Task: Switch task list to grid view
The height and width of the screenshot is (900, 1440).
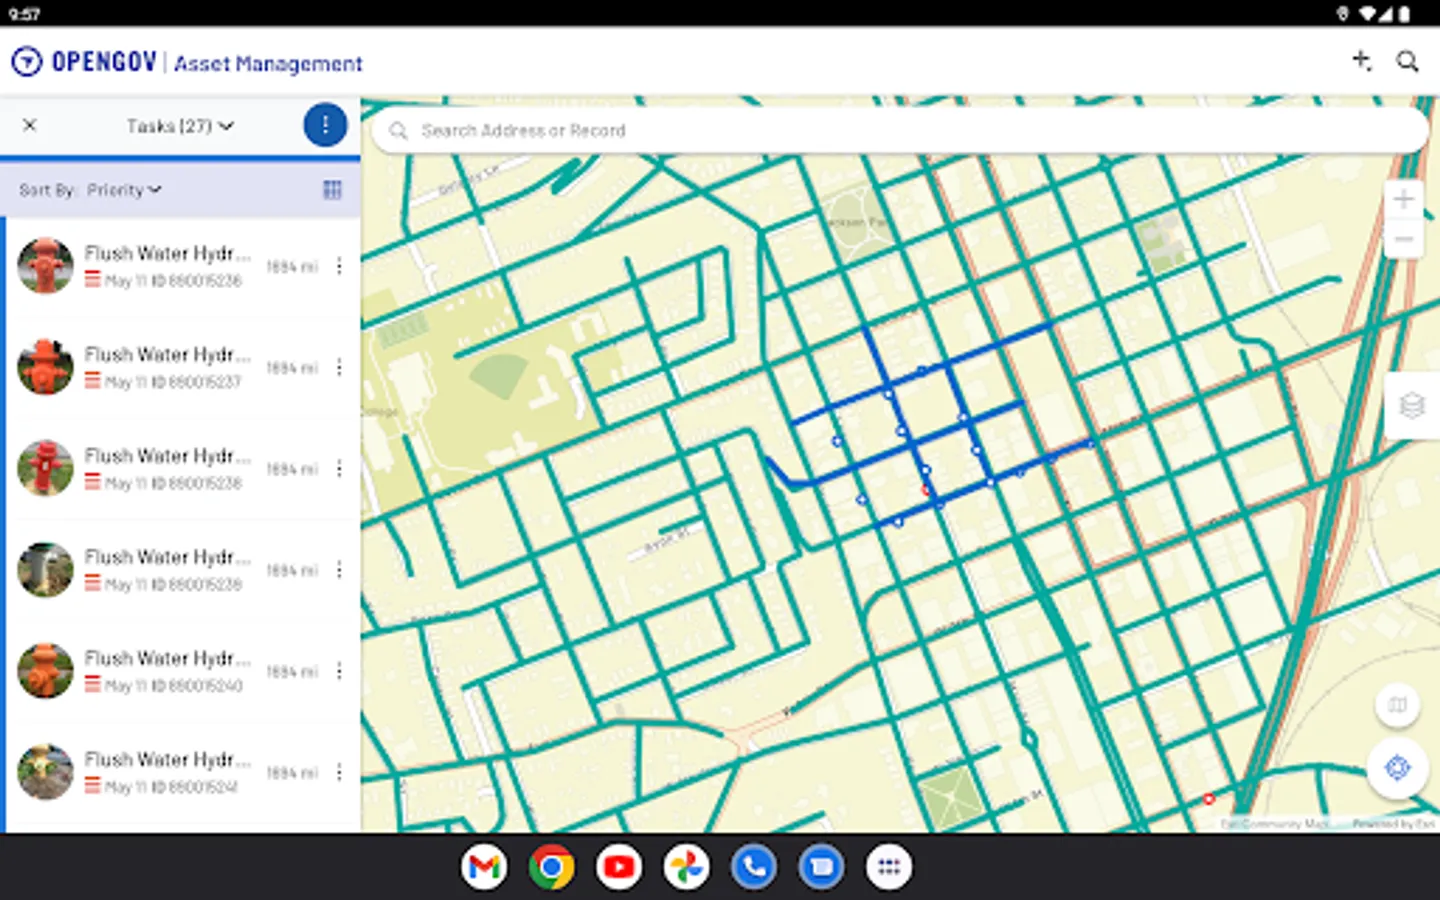Action: pos(332,190)
